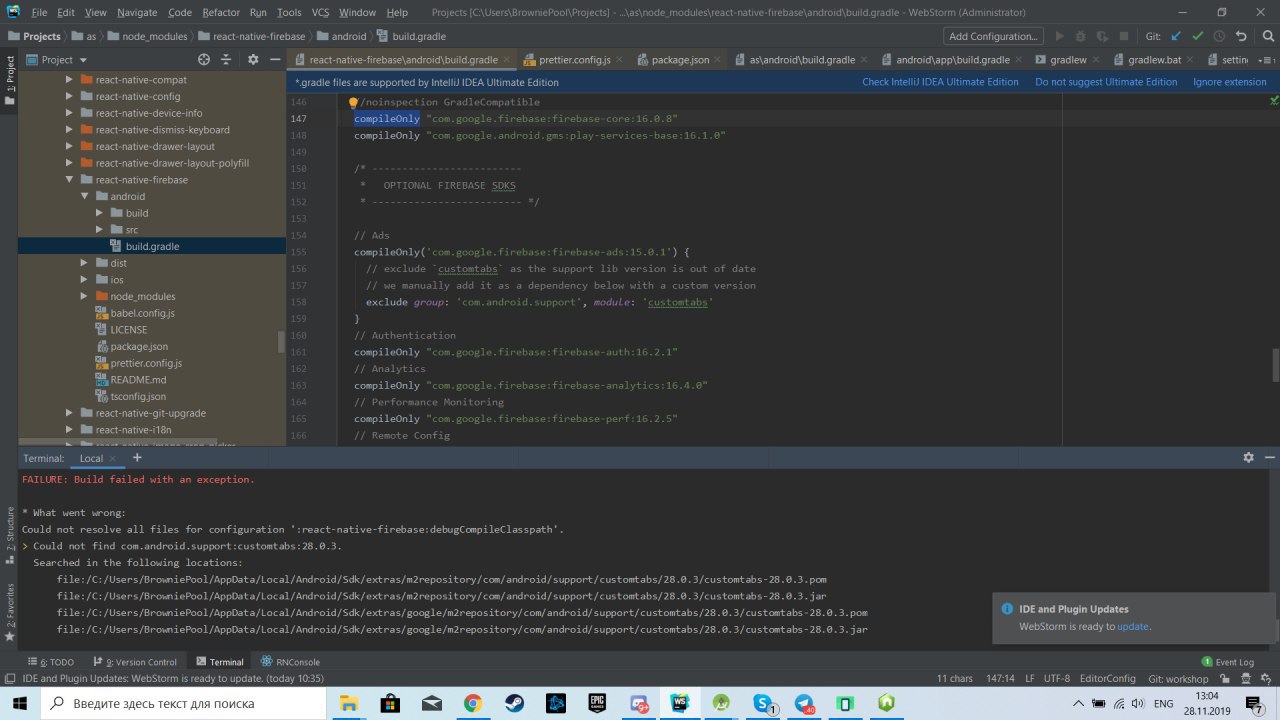Show Git history clock icon
The height and width of the screenshot is (720, 1280).
(x=1220, y=36)
